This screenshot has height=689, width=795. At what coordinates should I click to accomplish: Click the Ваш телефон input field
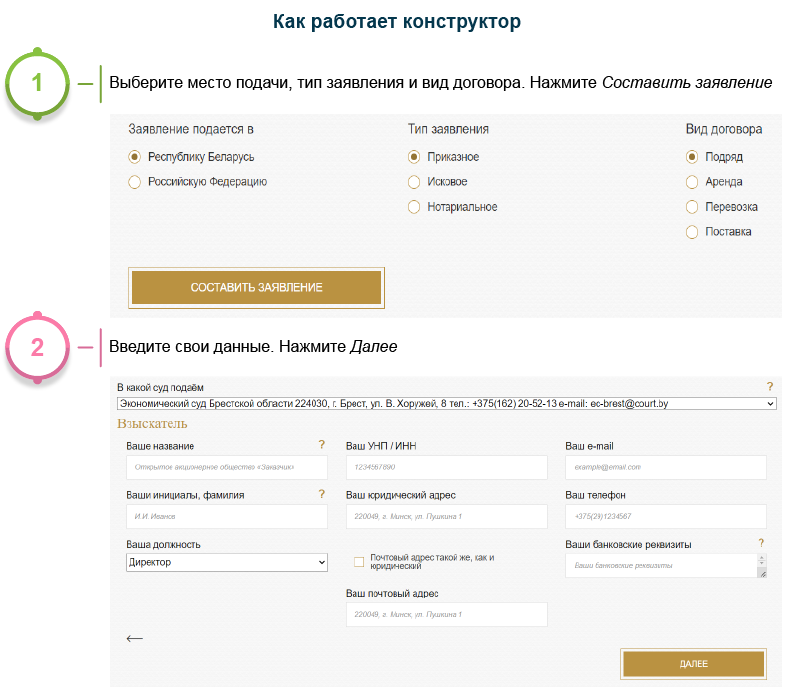click(x=666, y=517)
